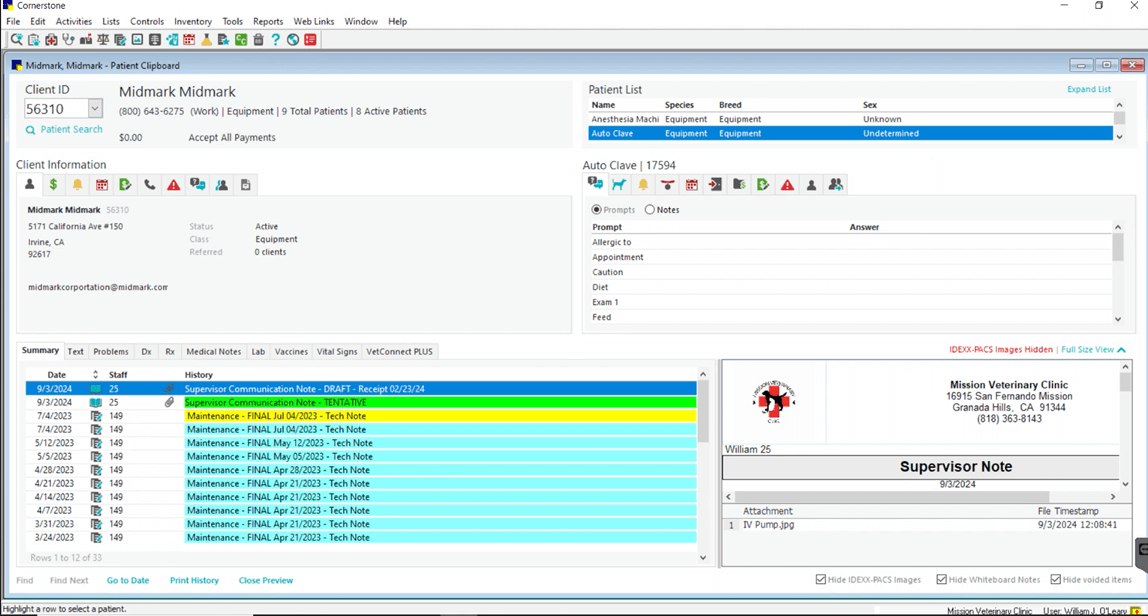Uncheck Hide Whiteboard Notes

click(x=941, y=578)
